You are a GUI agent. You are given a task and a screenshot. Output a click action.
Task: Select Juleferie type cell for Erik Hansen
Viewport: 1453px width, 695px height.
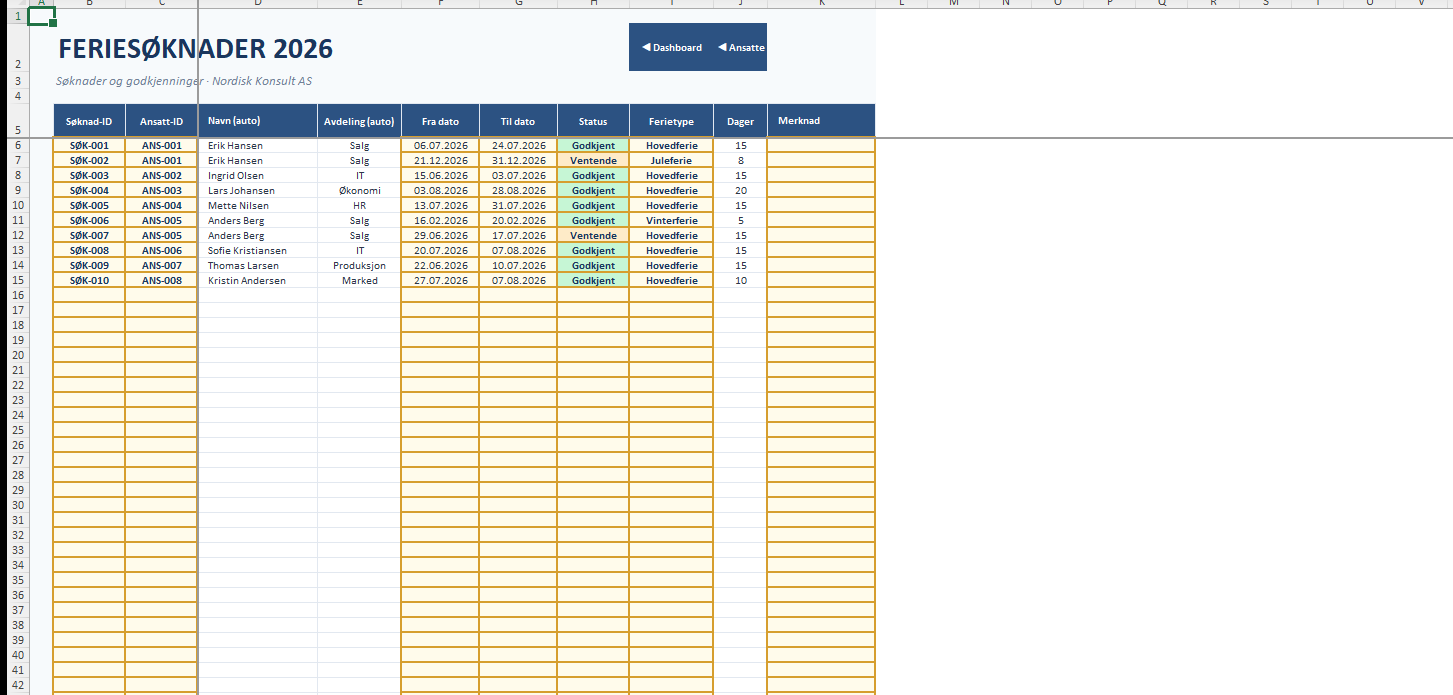coord(671,161)
